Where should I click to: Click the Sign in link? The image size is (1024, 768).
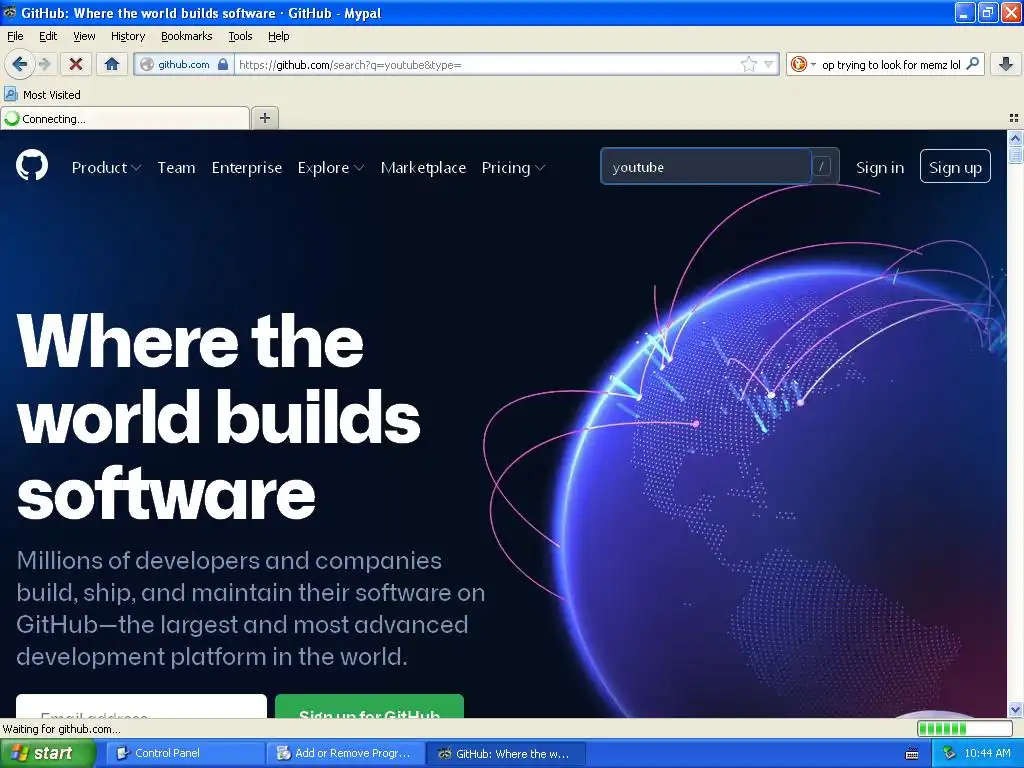pyautogui.click(x=880, y=168)
